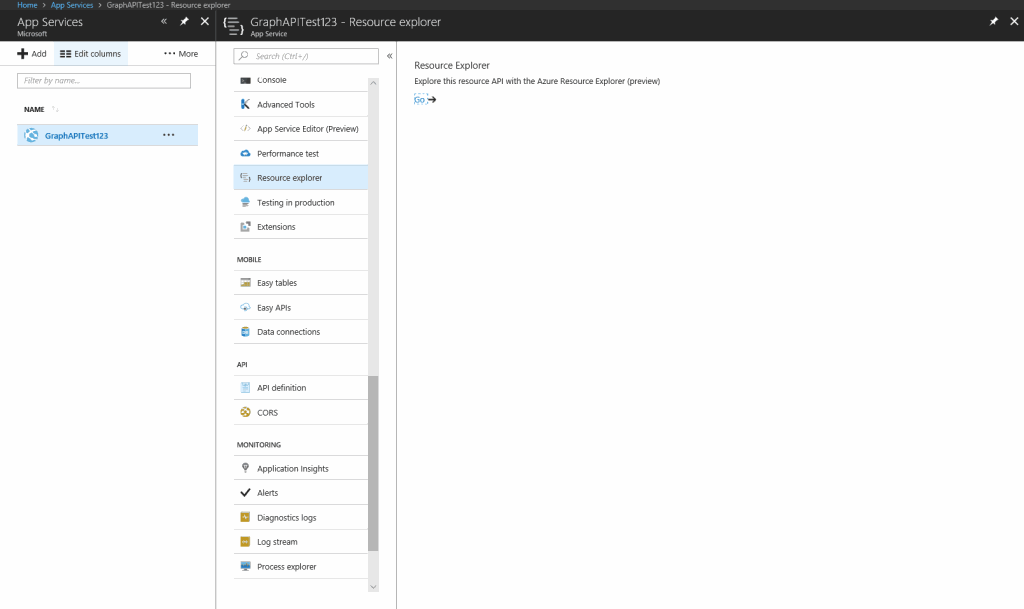Open the context menu ellipsis for GraphAPITest123
The image size is (1024, 609).
(168, 135)
